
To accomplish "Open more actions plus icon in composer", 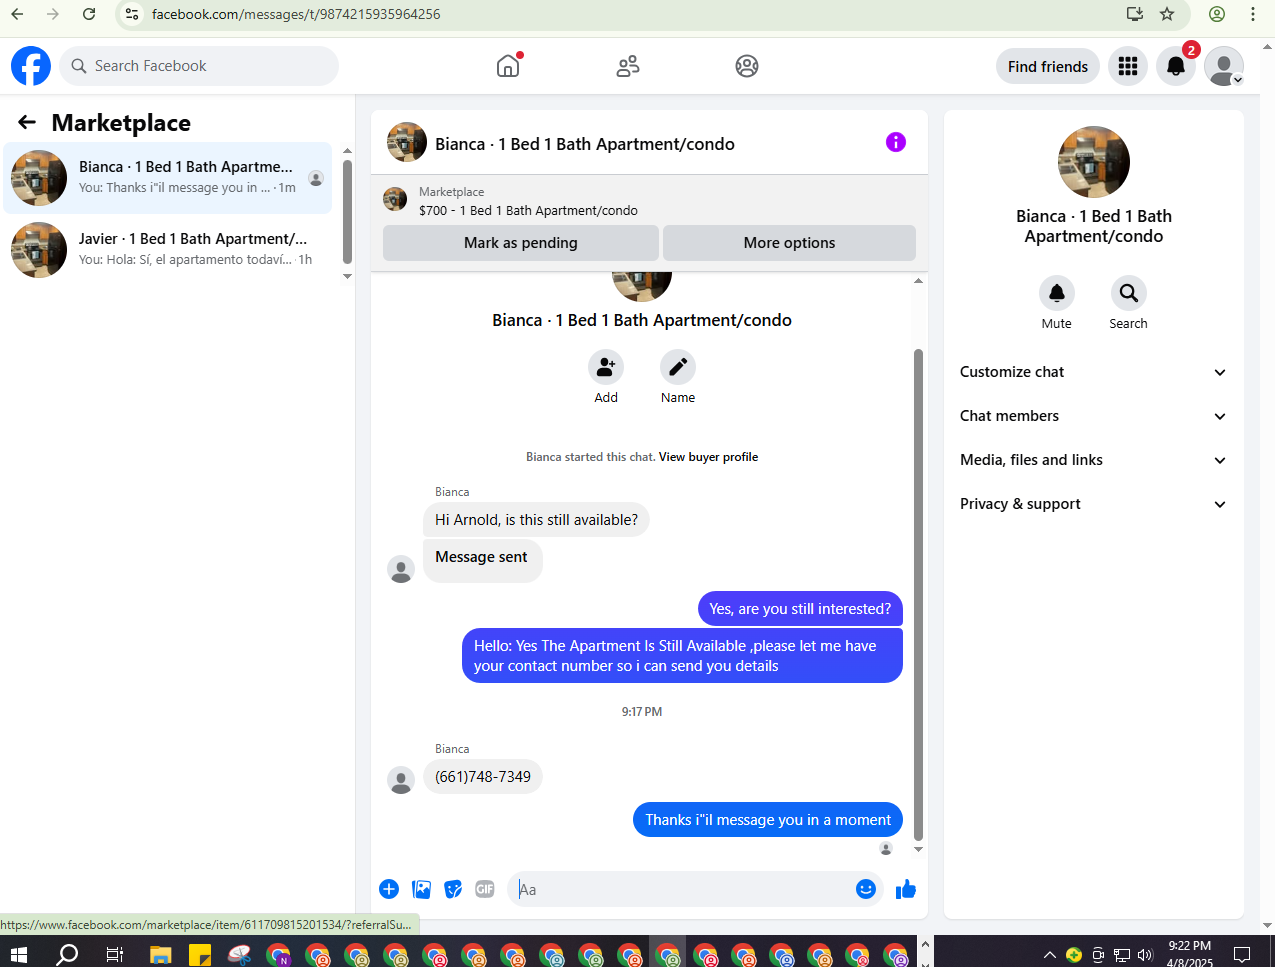I will [x=389, y=889].
